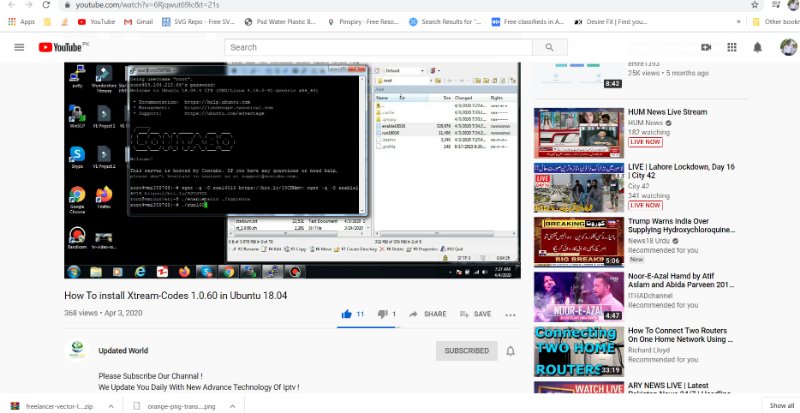
Task: Open the Updated World channel name
Action: [123, 351]
